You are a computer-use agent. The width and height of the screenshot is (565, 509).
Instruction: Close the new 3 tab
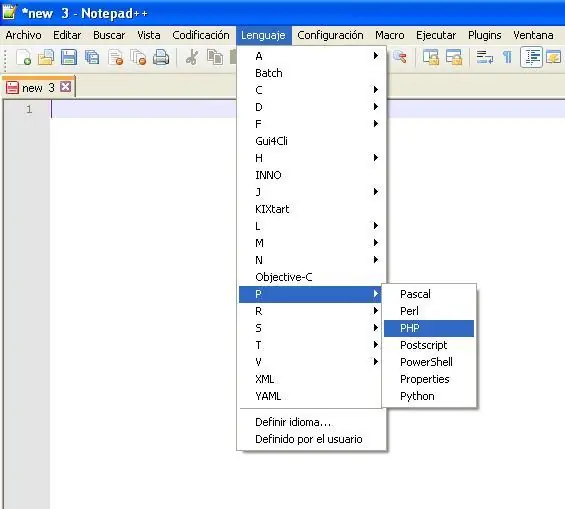[x=66, y=87]
